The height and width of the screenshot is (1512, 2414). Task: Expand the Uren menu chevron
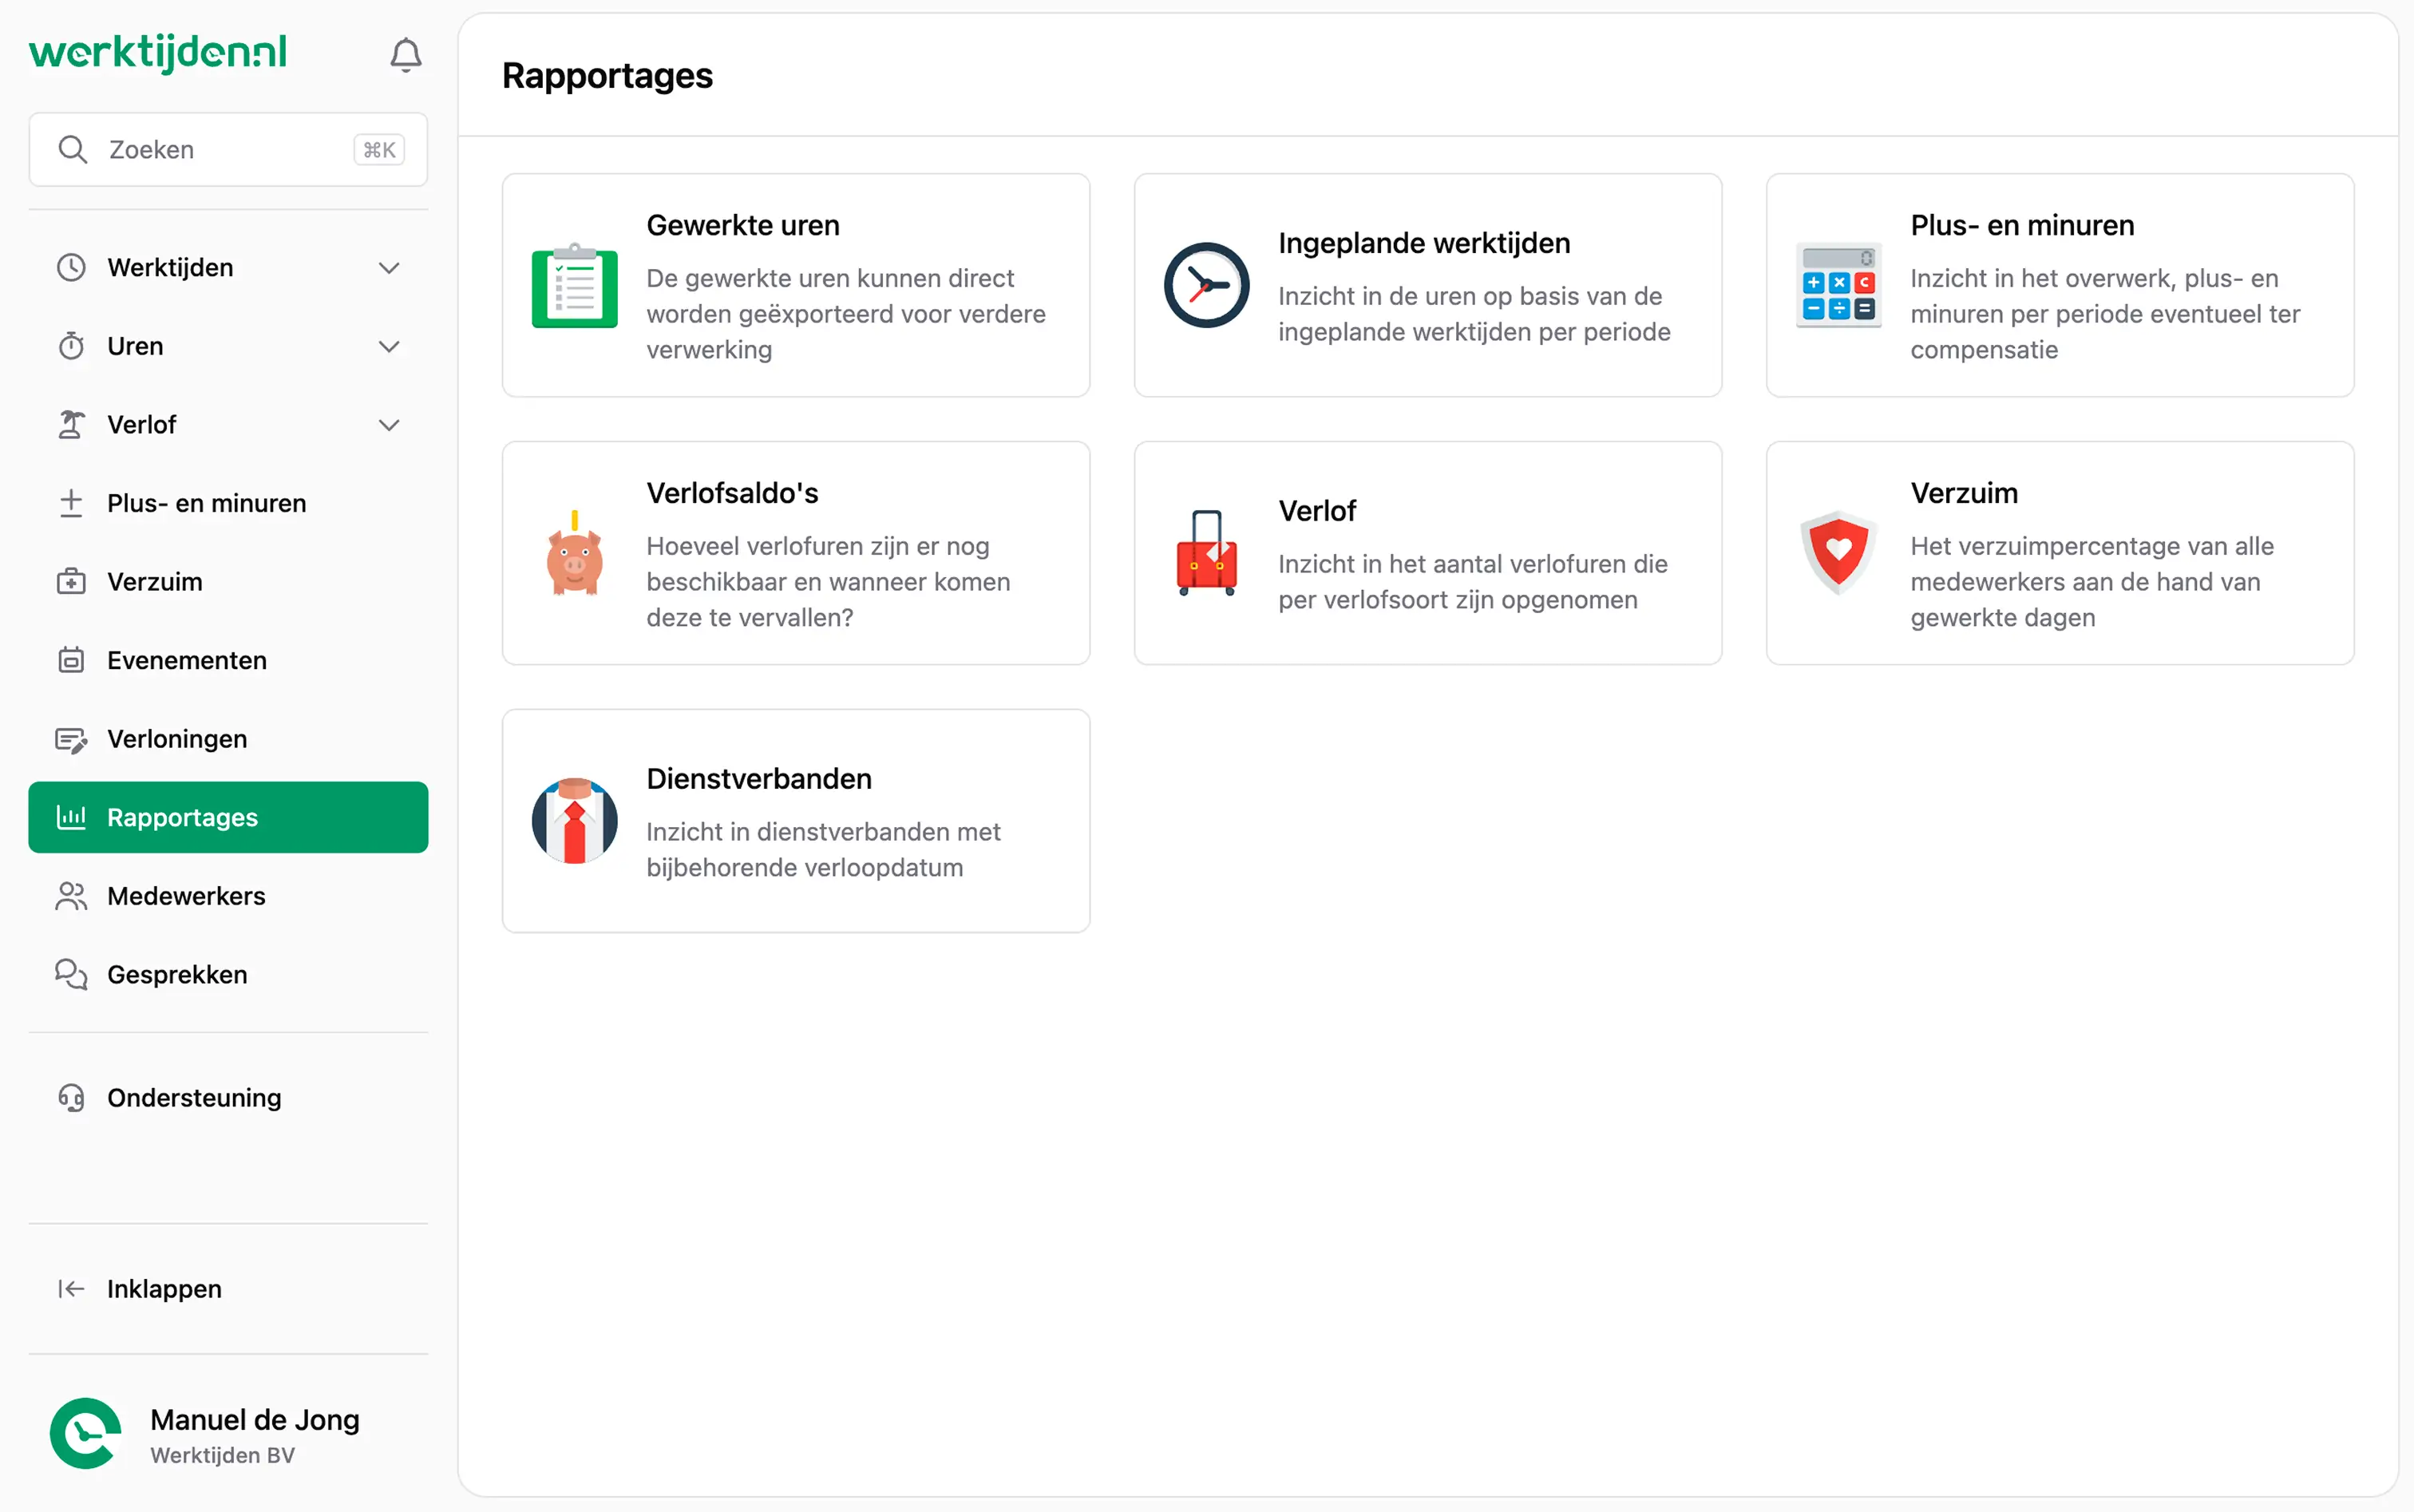click(x=389, y=346)
